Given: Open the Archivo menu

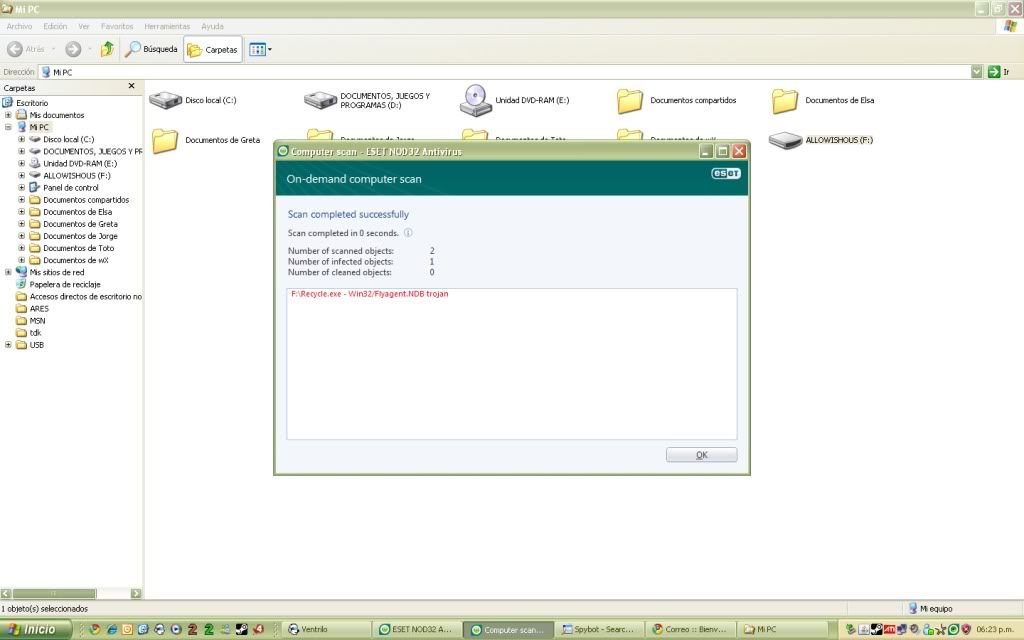Looking at the screenshot, I should tap(19, 27).
